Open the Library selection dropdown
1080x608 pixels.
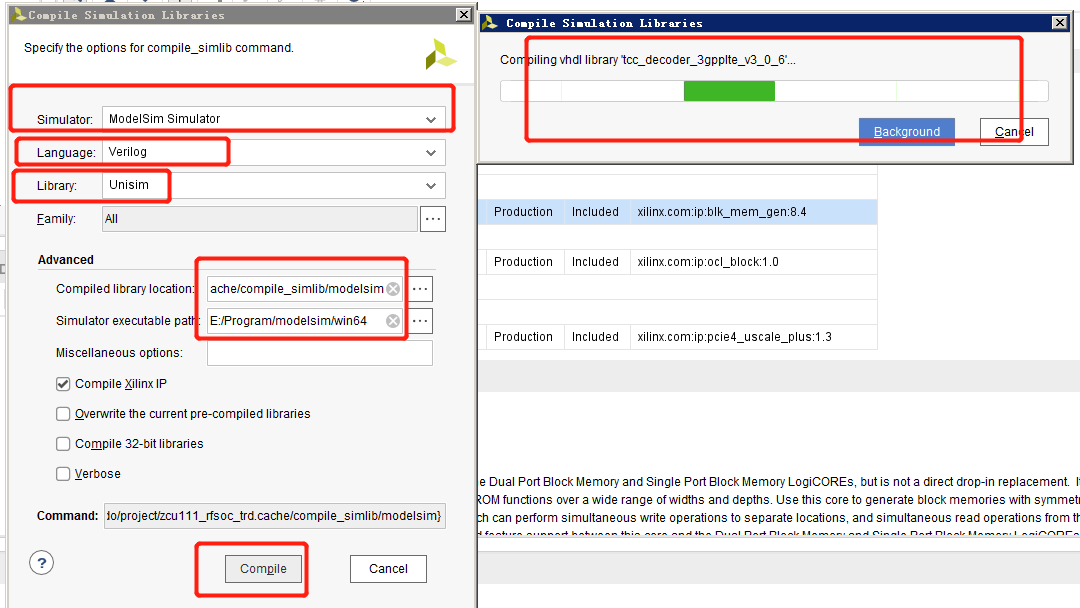[430, 185]
